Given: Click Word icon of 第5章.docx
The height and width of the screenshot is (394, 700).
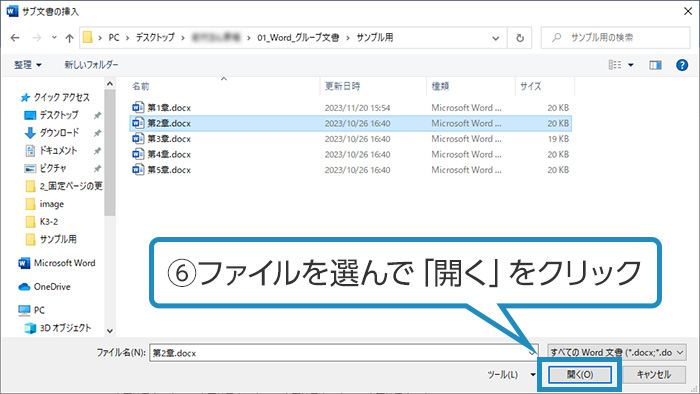Looking at the screenshot, I should (138, 170).
